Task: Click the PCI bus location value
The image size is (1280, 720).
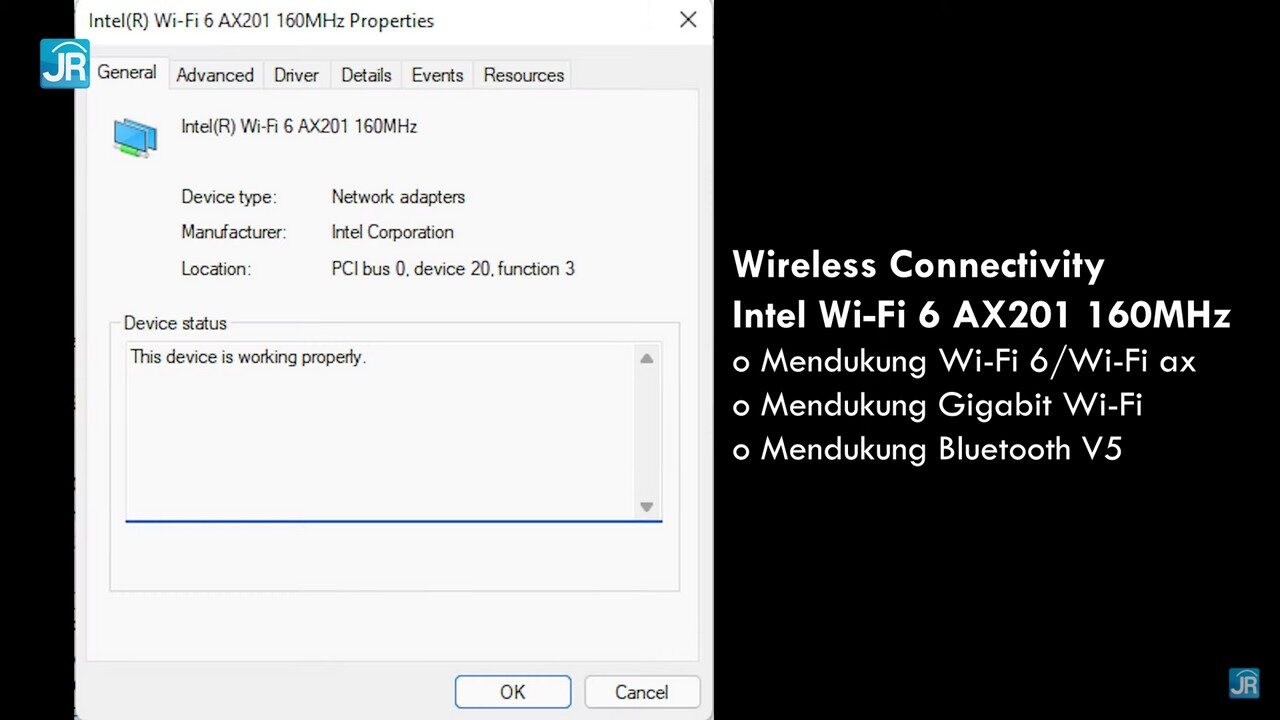Action: tap(453, 269)
